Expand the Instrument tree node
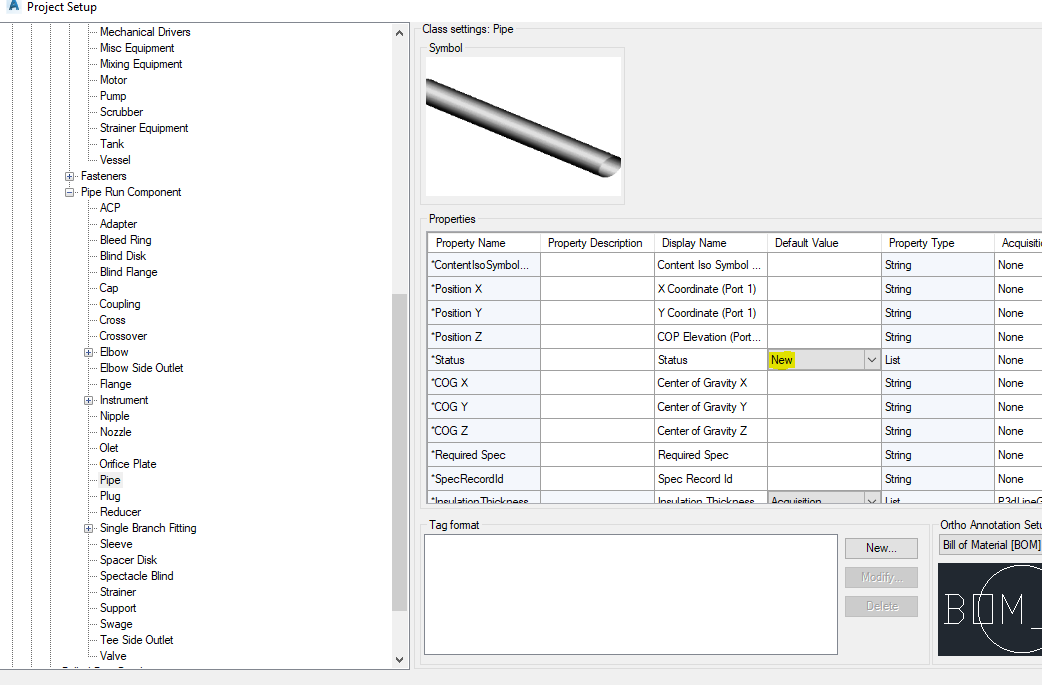The width and height of the screenshot is (1042, 685). pos(88,400)
